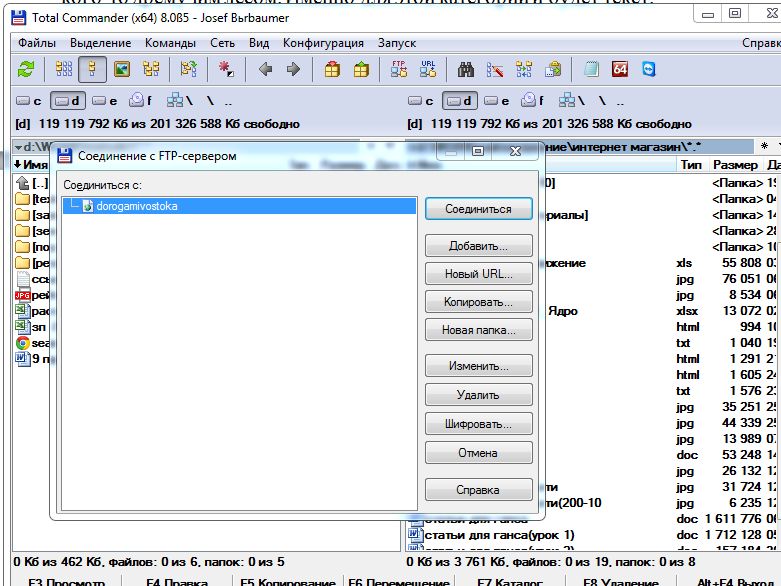Click the Соединиться button
This screenshot has width=781, height=586.
click(479, 209)
